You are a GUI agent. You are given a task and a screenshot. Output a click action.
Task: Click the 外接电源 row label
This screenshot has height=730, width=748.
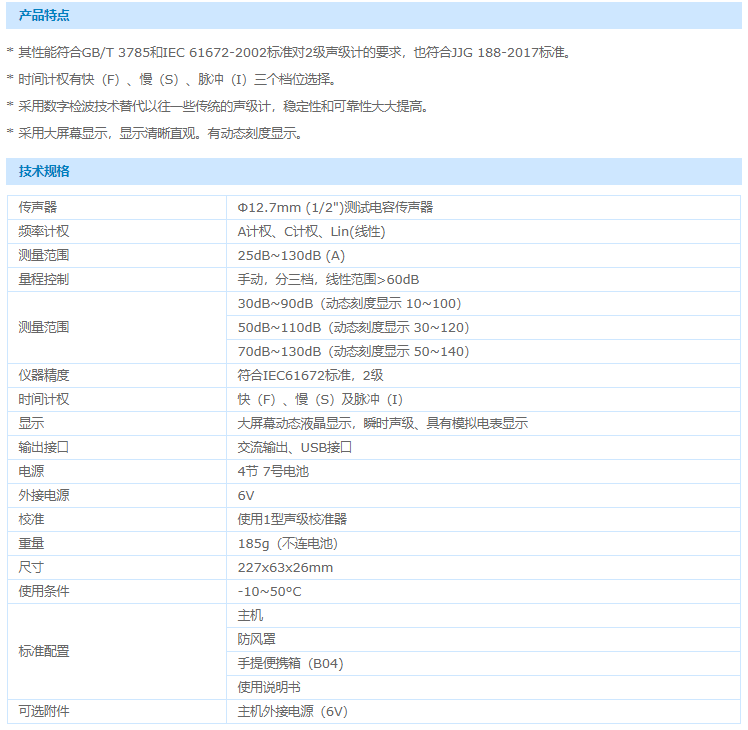click(44, 495)
